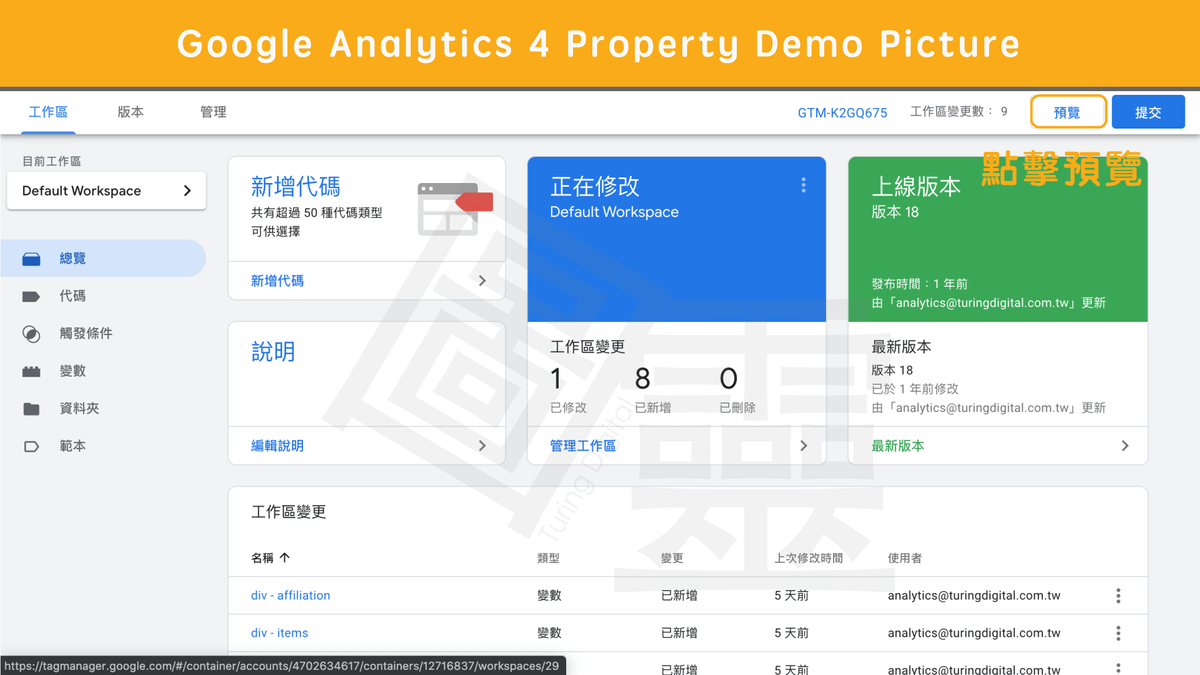
Task: Click the 新增代碼 link
Action: pyautogui.click(x=277, y=281)
